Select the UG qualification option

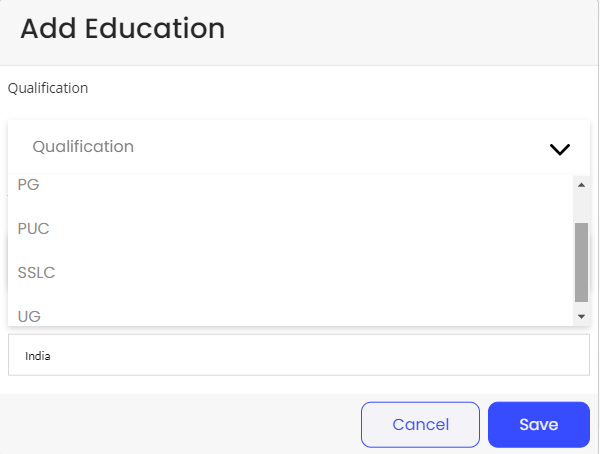(29, 316)
